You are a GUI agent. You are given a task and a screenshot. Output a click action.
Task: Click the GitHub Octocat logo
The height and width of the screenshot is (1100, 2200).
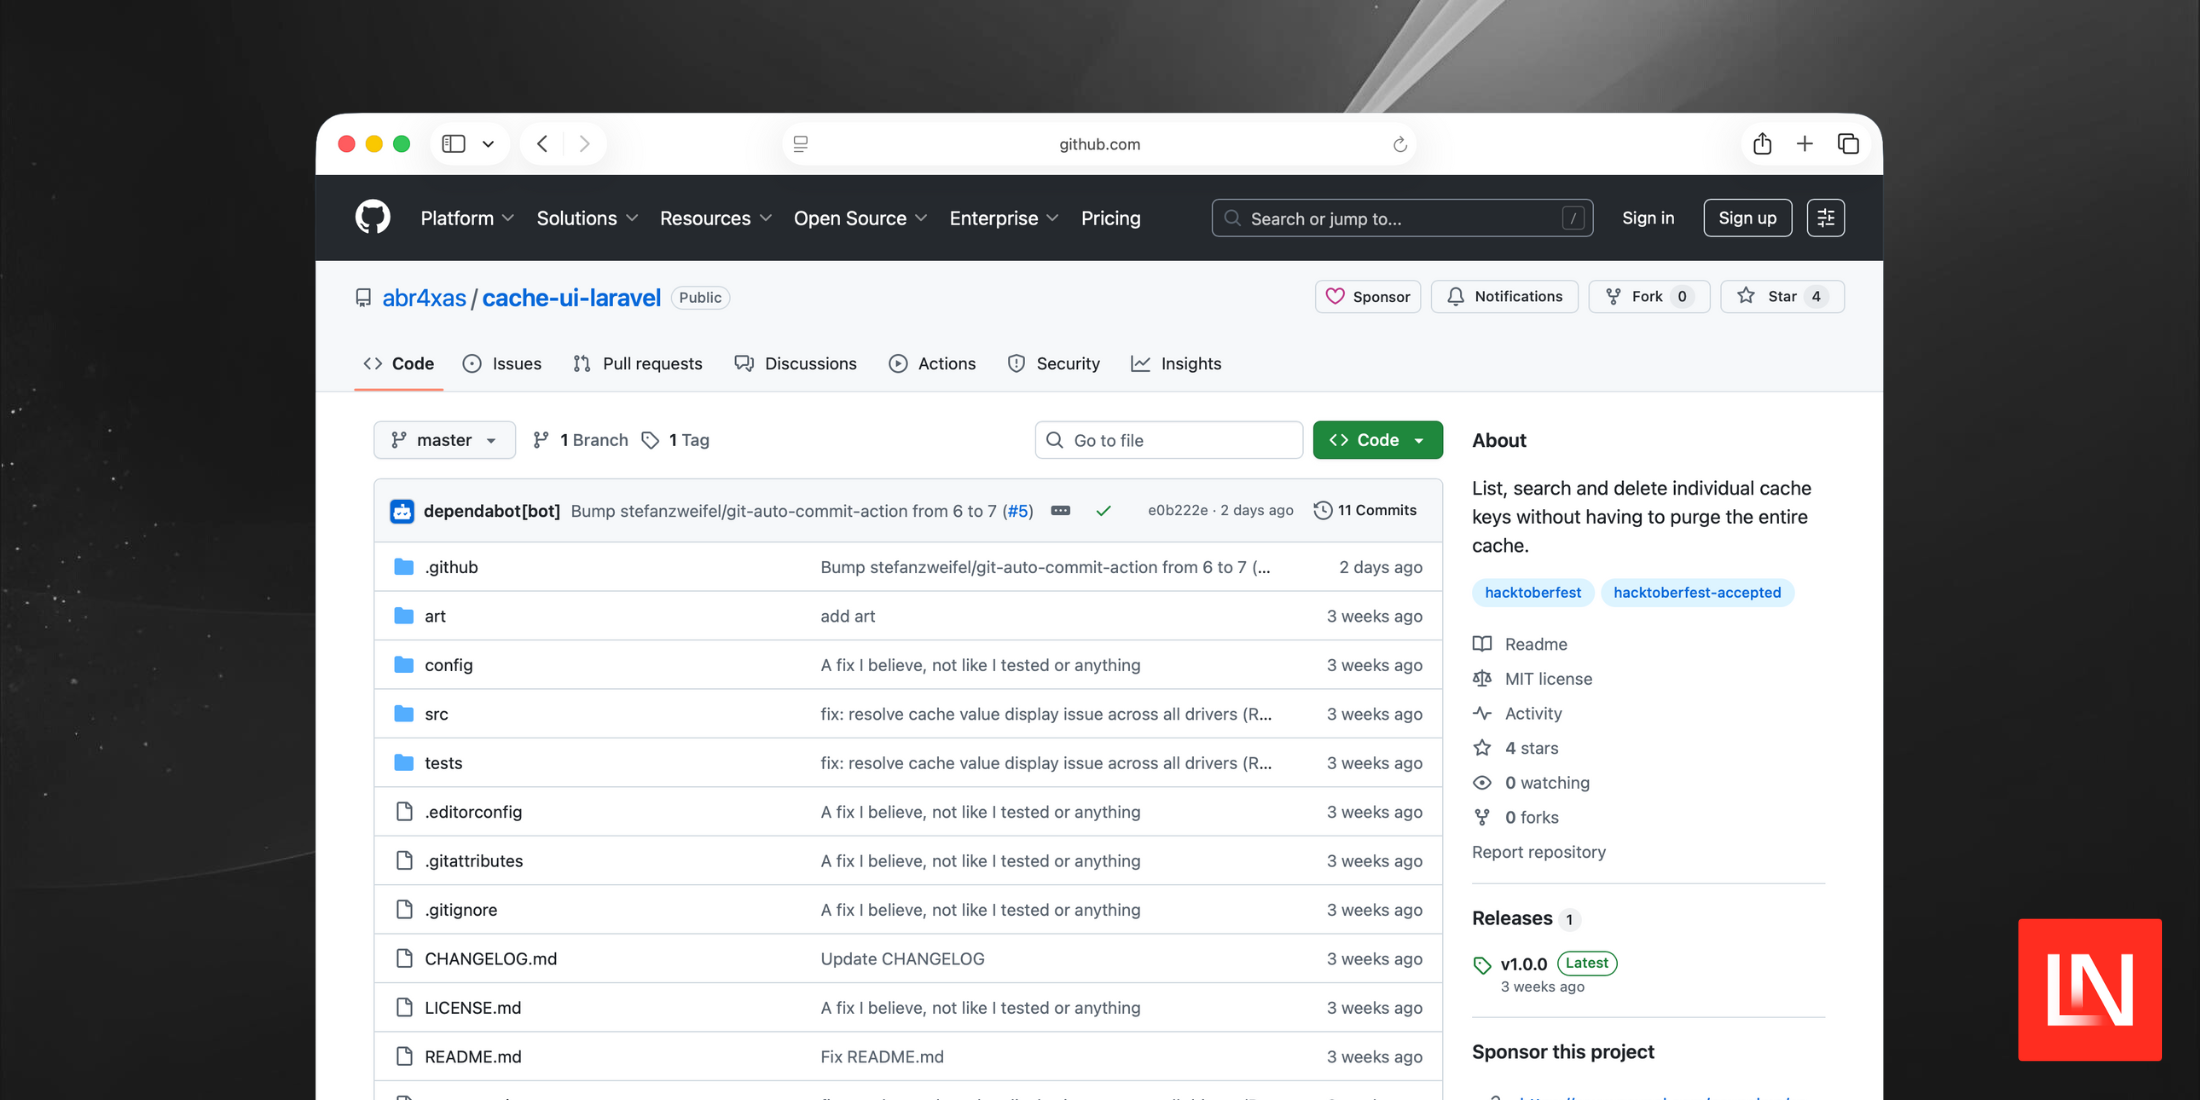(x=372, y=217)
